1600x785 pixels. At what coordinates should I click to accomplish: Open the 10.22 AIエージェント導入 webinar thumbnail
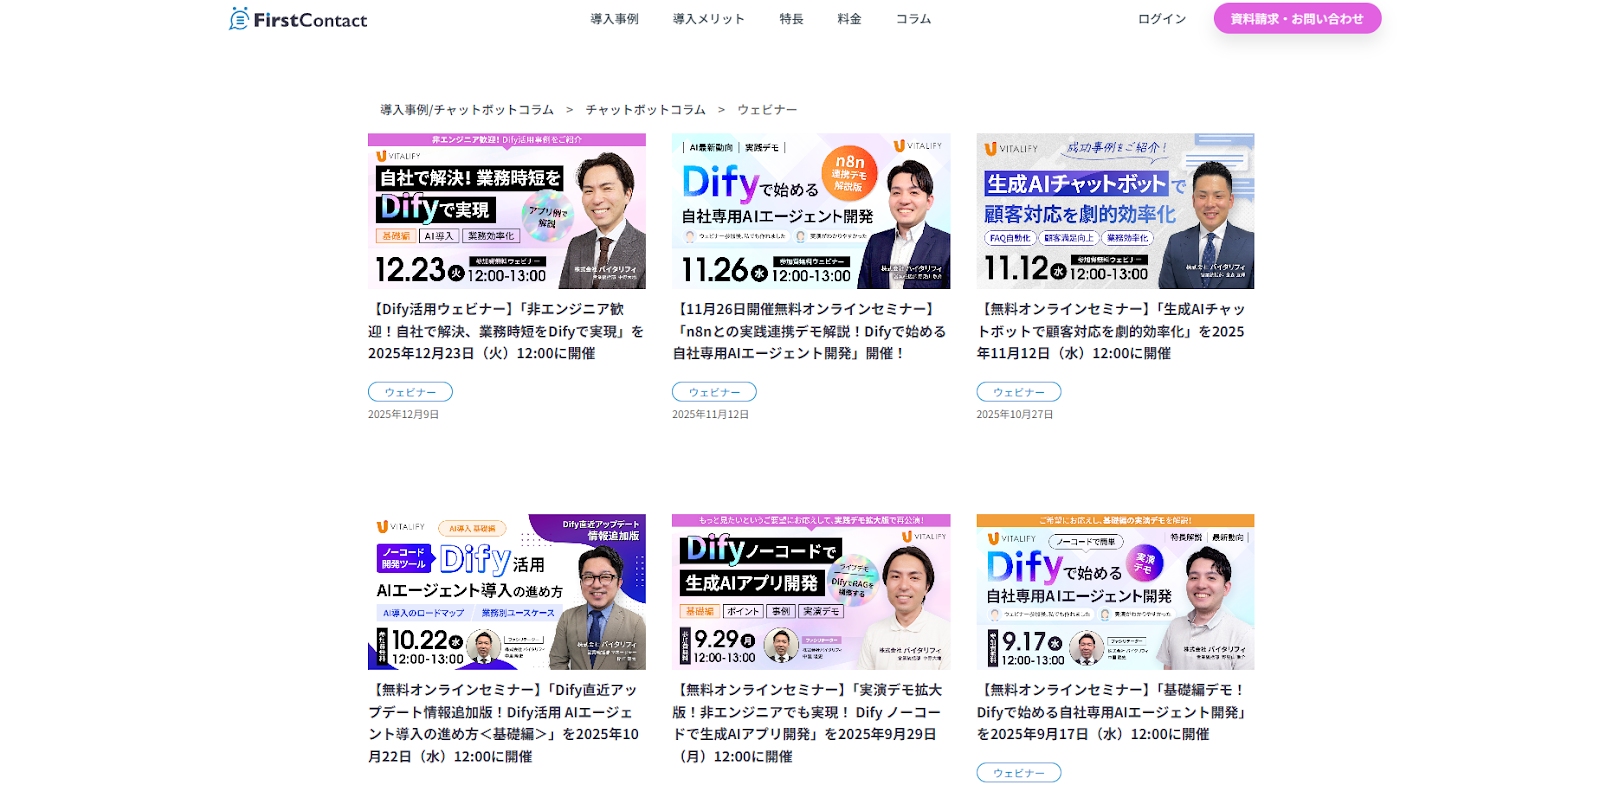(x=507, y=592)
